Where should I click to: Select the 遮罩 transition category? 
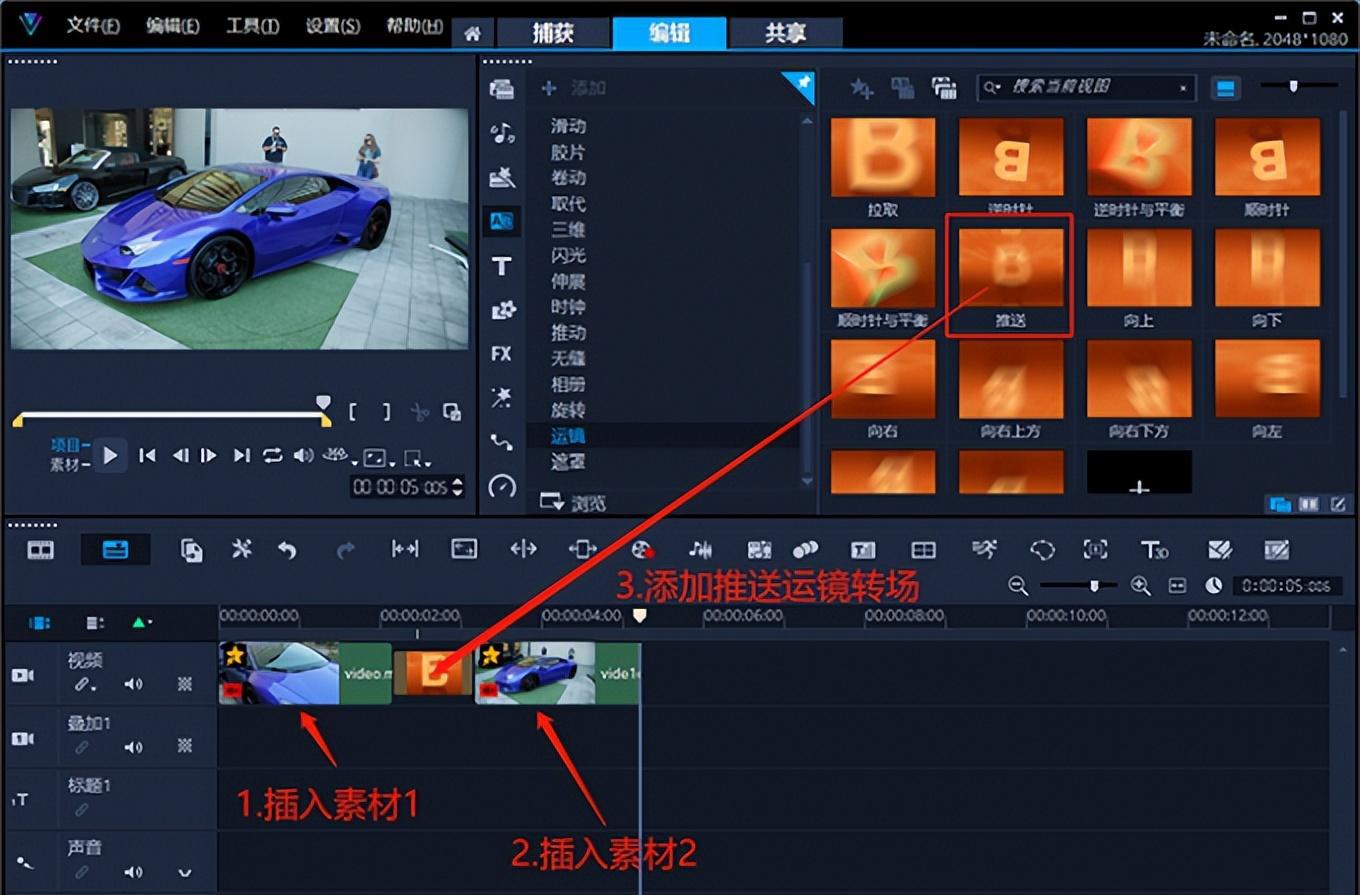click(568, 462)
